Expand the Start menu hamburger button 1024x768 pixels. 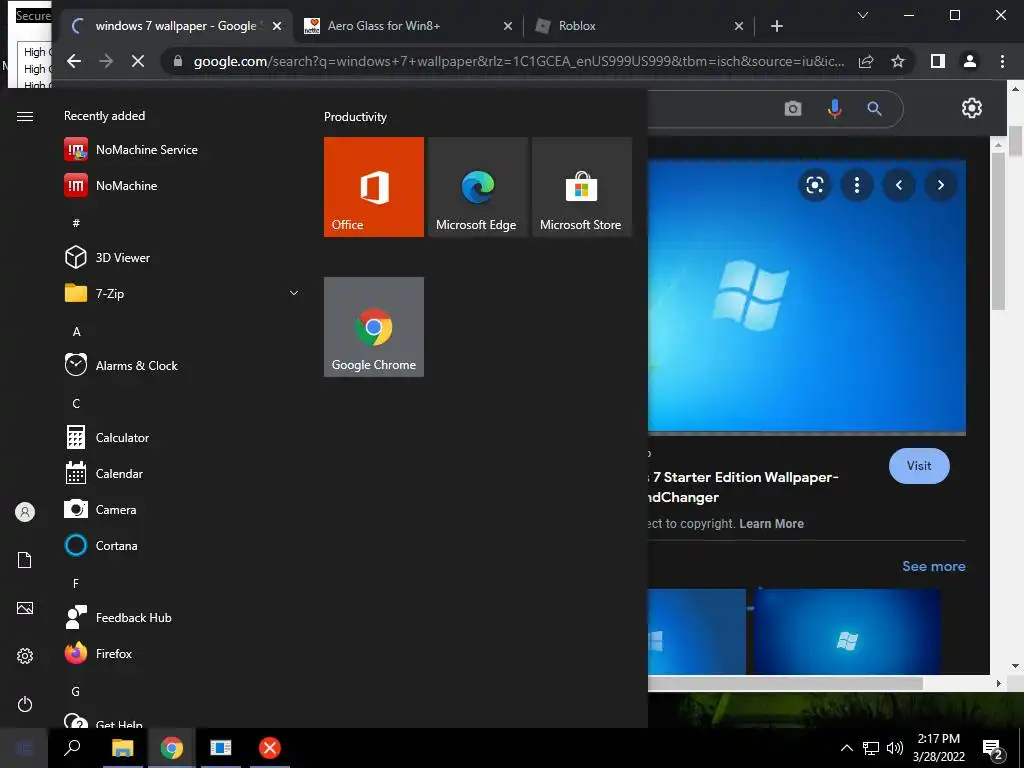coord(25,116)
